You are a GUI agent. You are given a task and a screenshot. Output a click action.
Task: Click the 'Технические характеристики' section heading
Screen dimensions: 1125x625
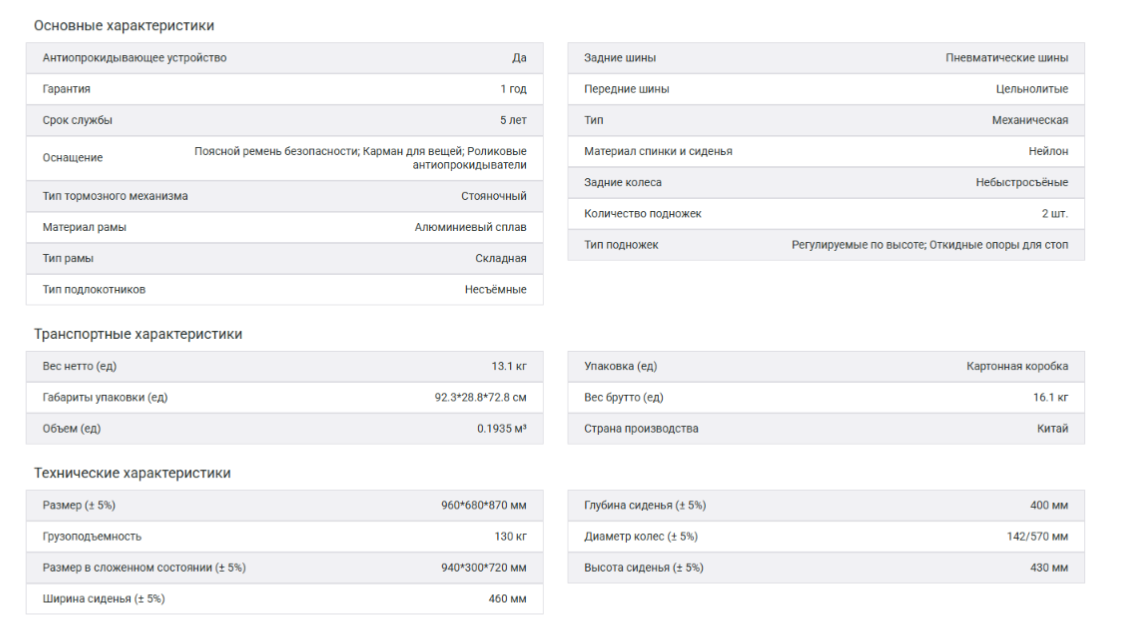click(x=132, y=473)
